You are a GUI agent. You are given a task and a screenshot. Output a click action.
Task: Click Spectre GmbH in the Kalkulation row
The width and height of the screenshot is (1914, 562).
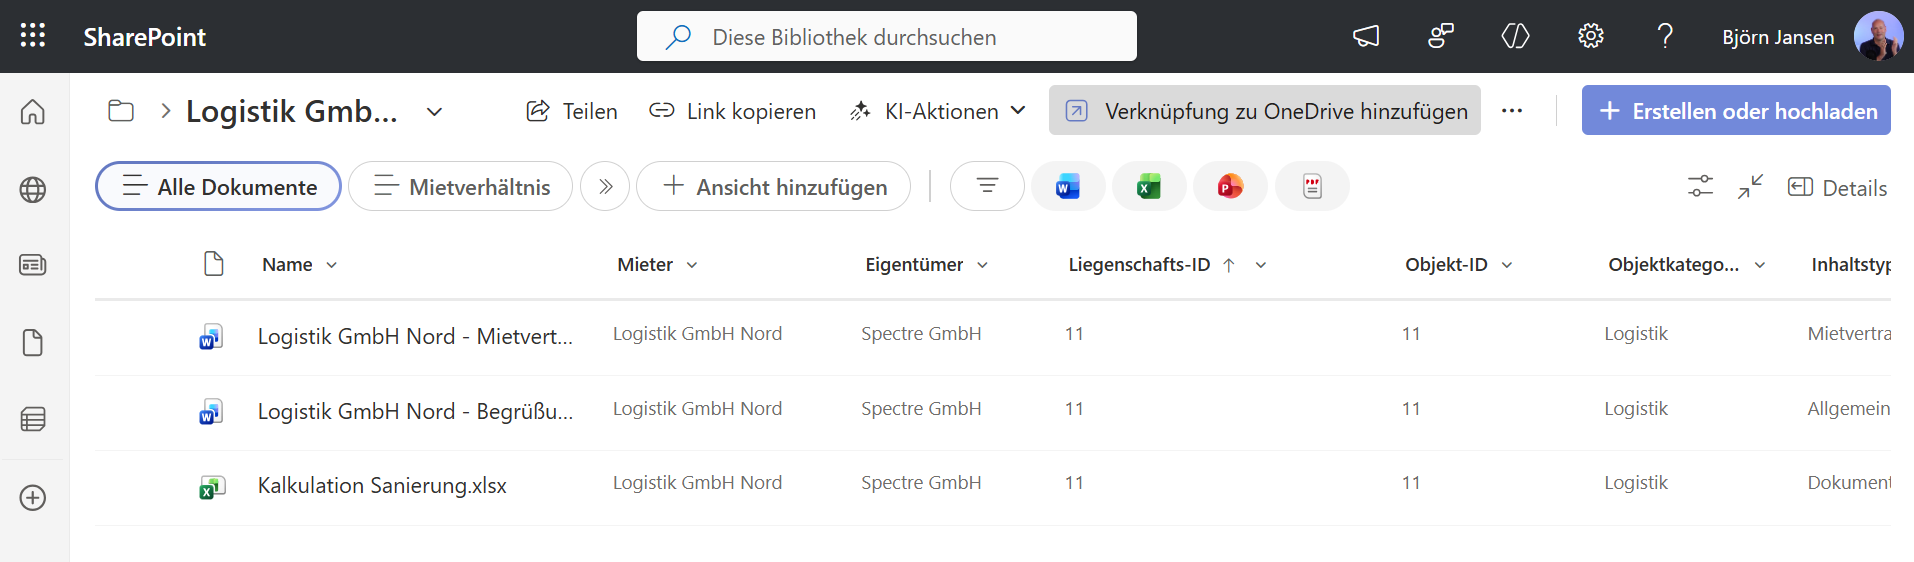point(921,483)
